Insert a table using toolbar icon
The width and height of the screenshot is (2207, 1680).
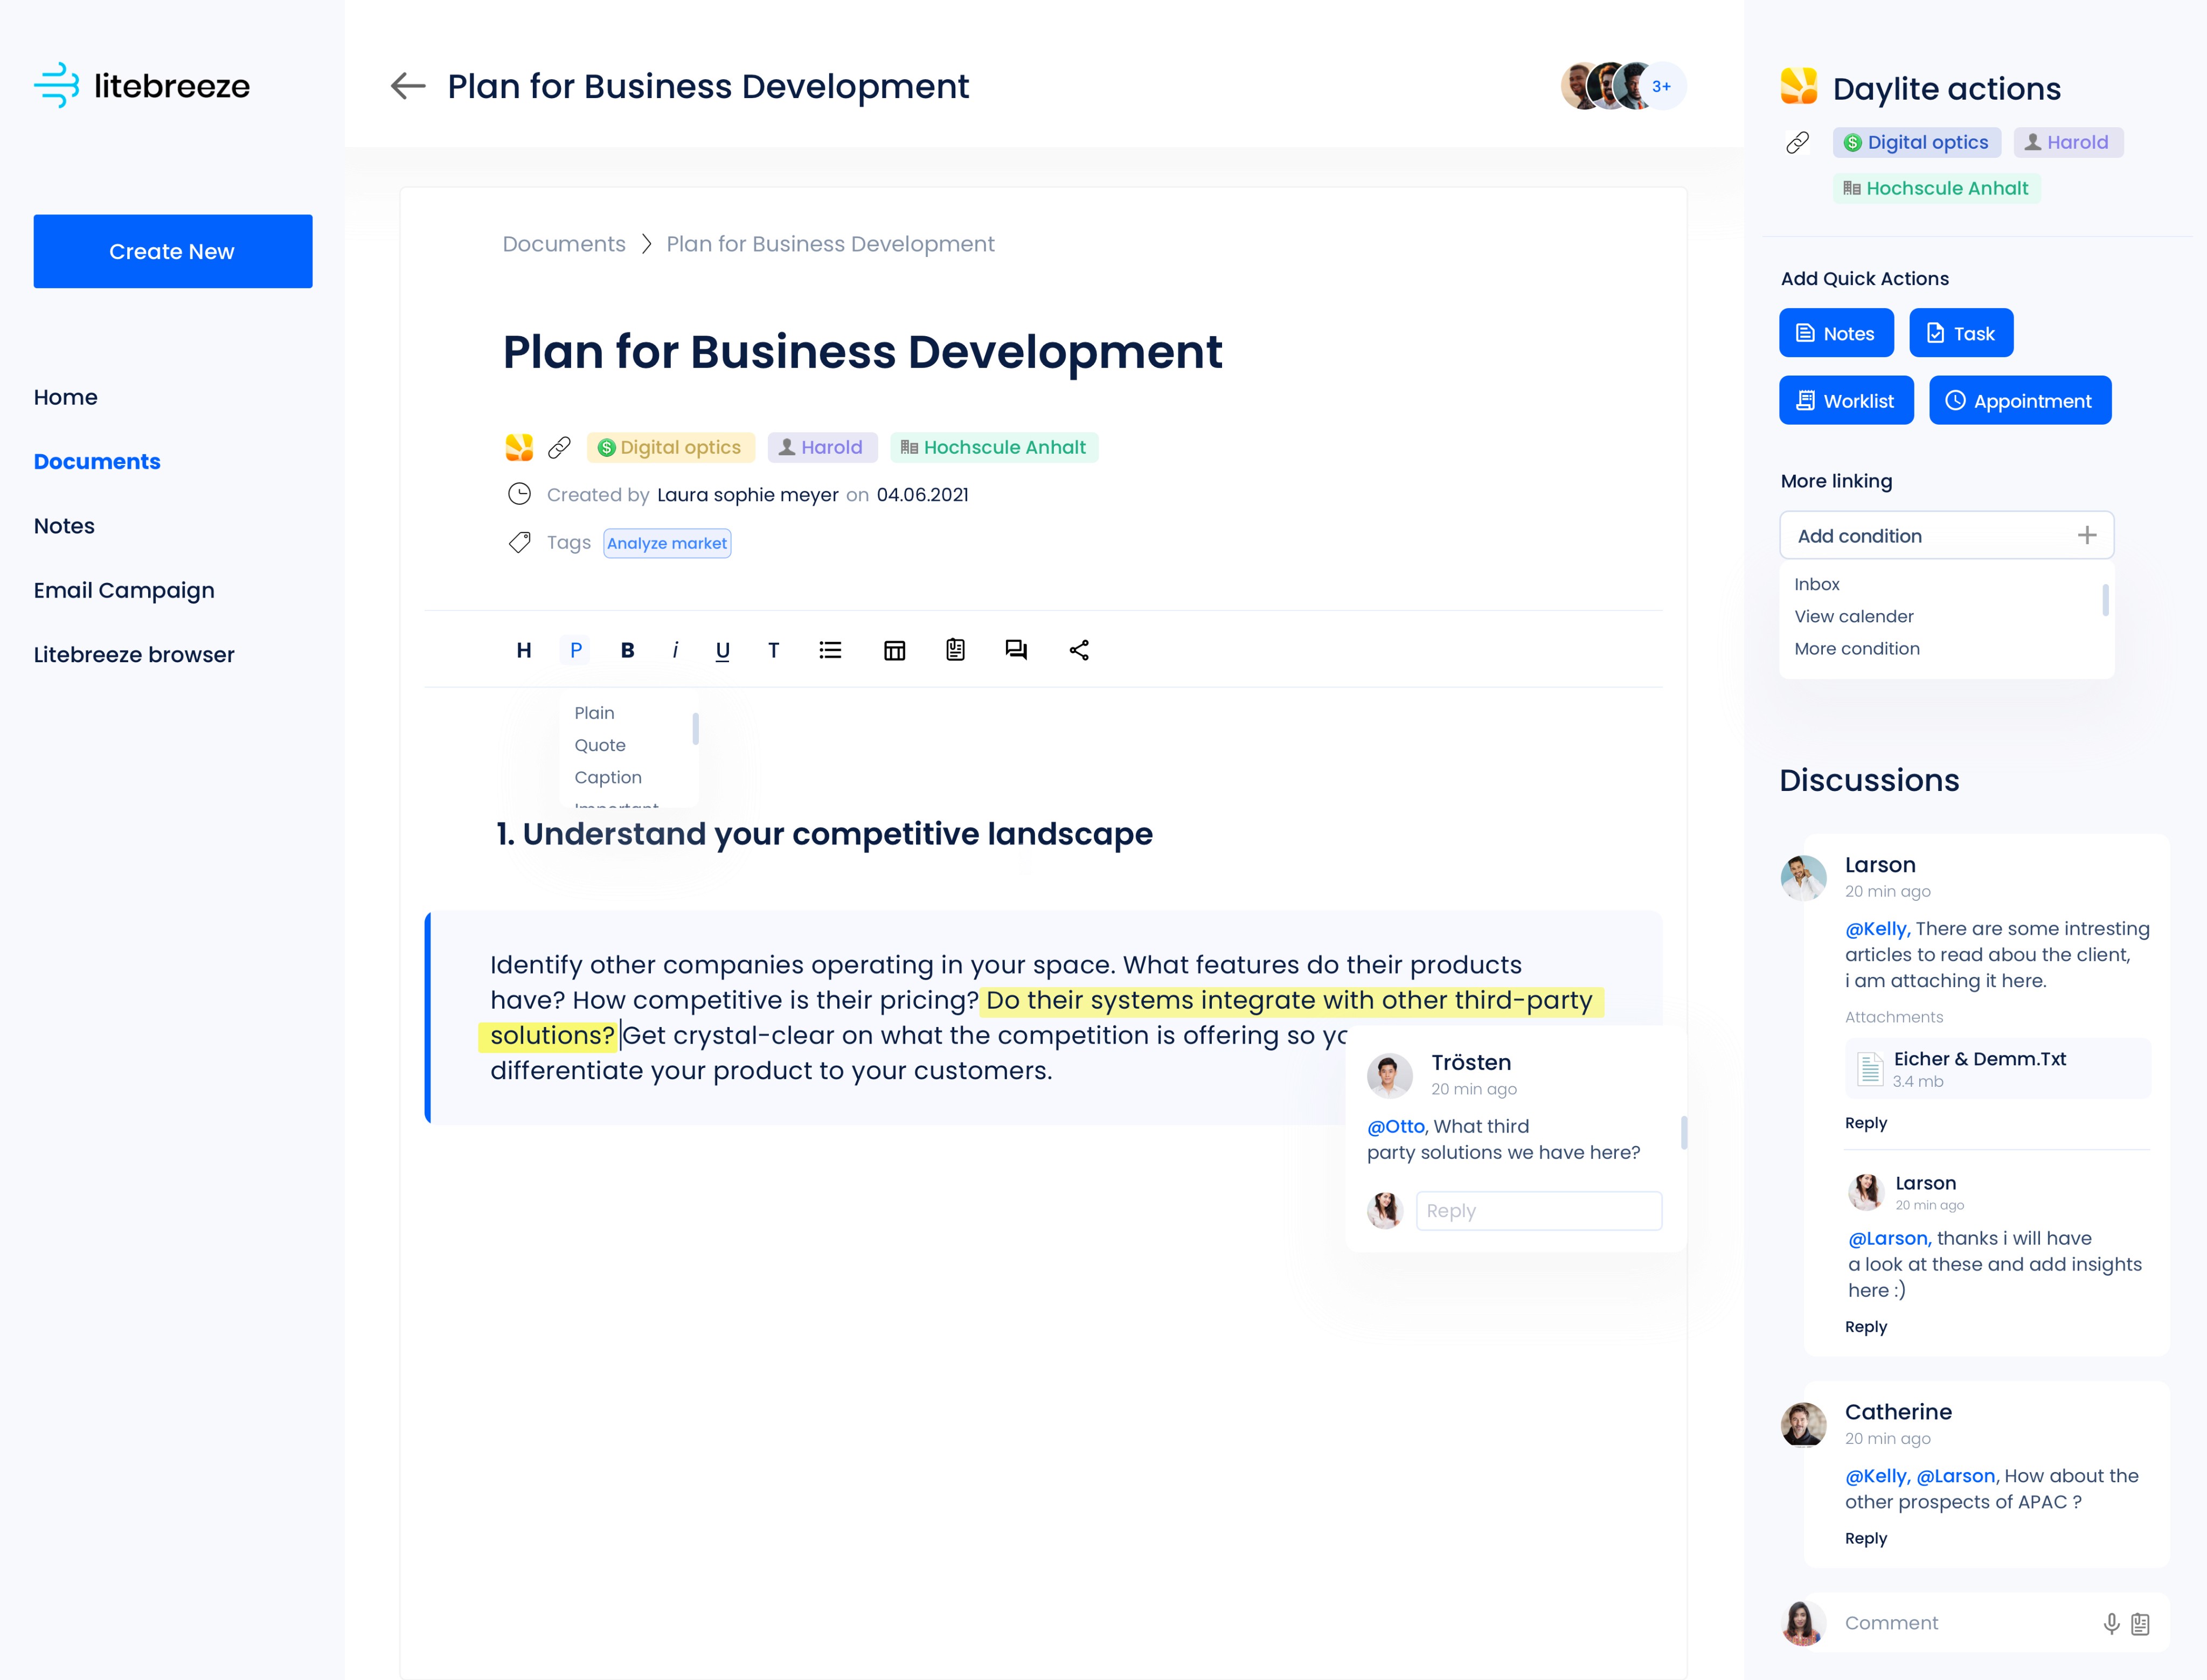tap(894, 651)
